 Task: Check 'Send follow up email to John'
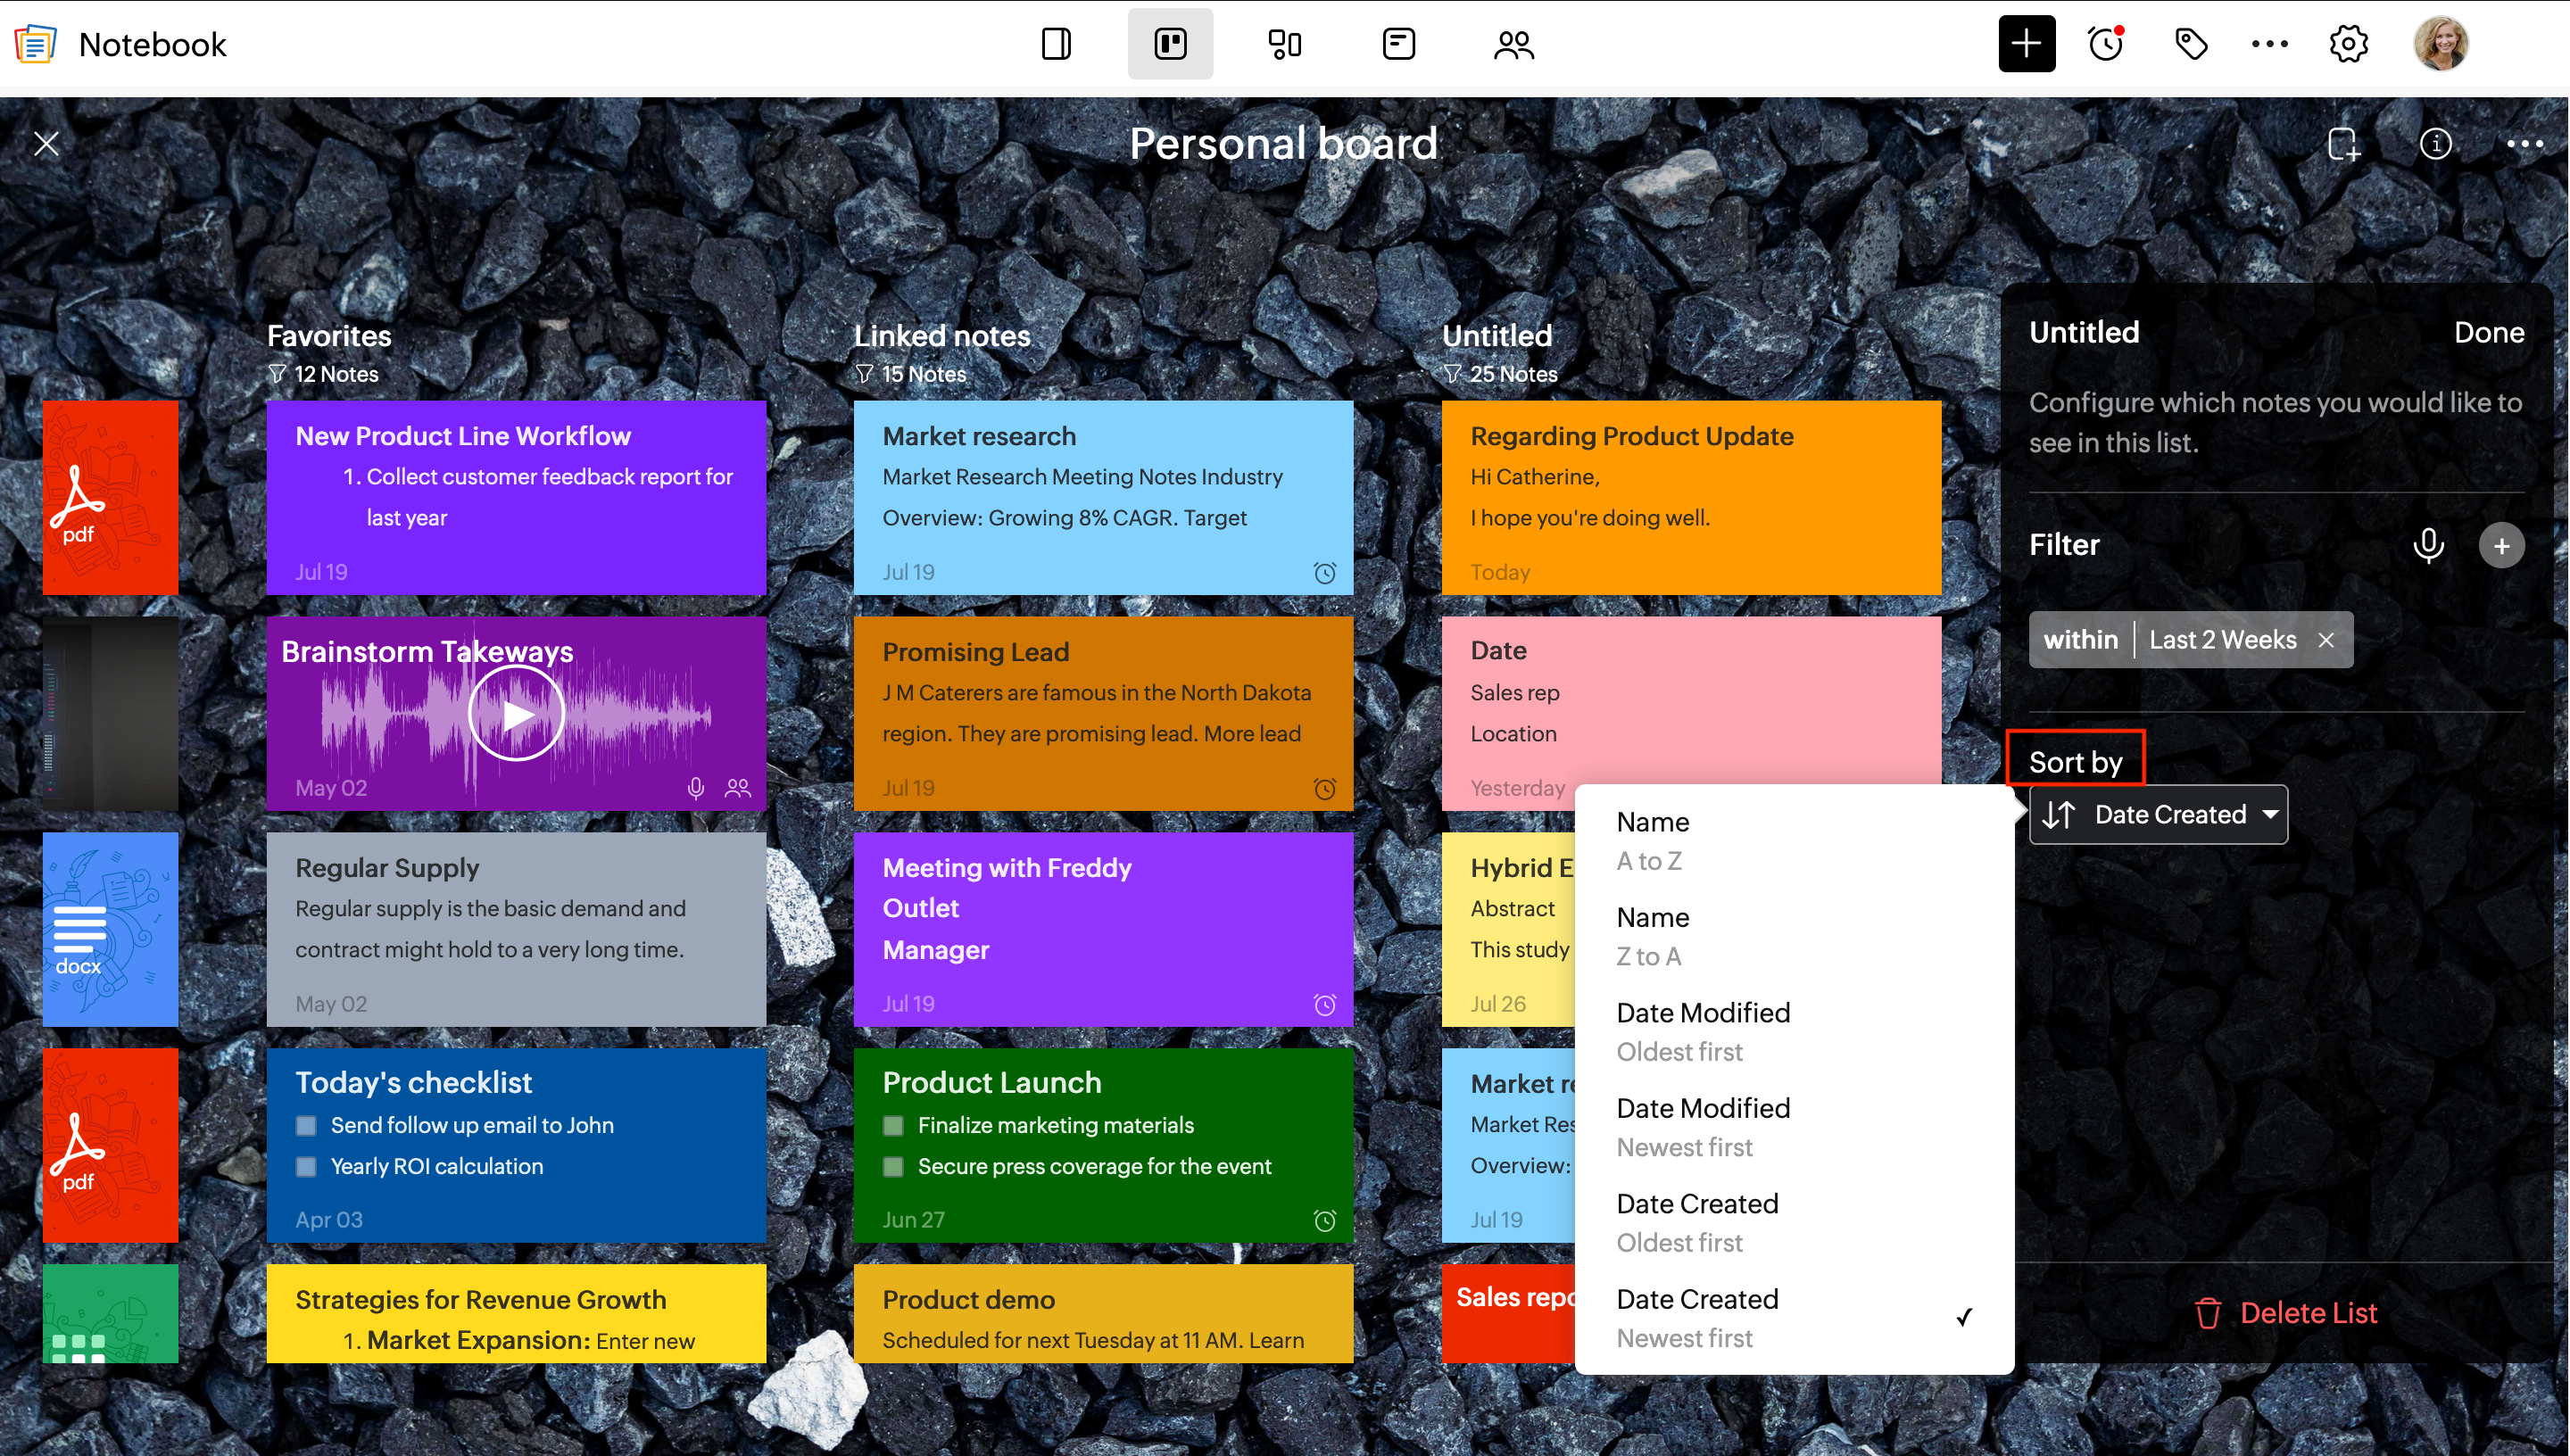(307, 1125)
